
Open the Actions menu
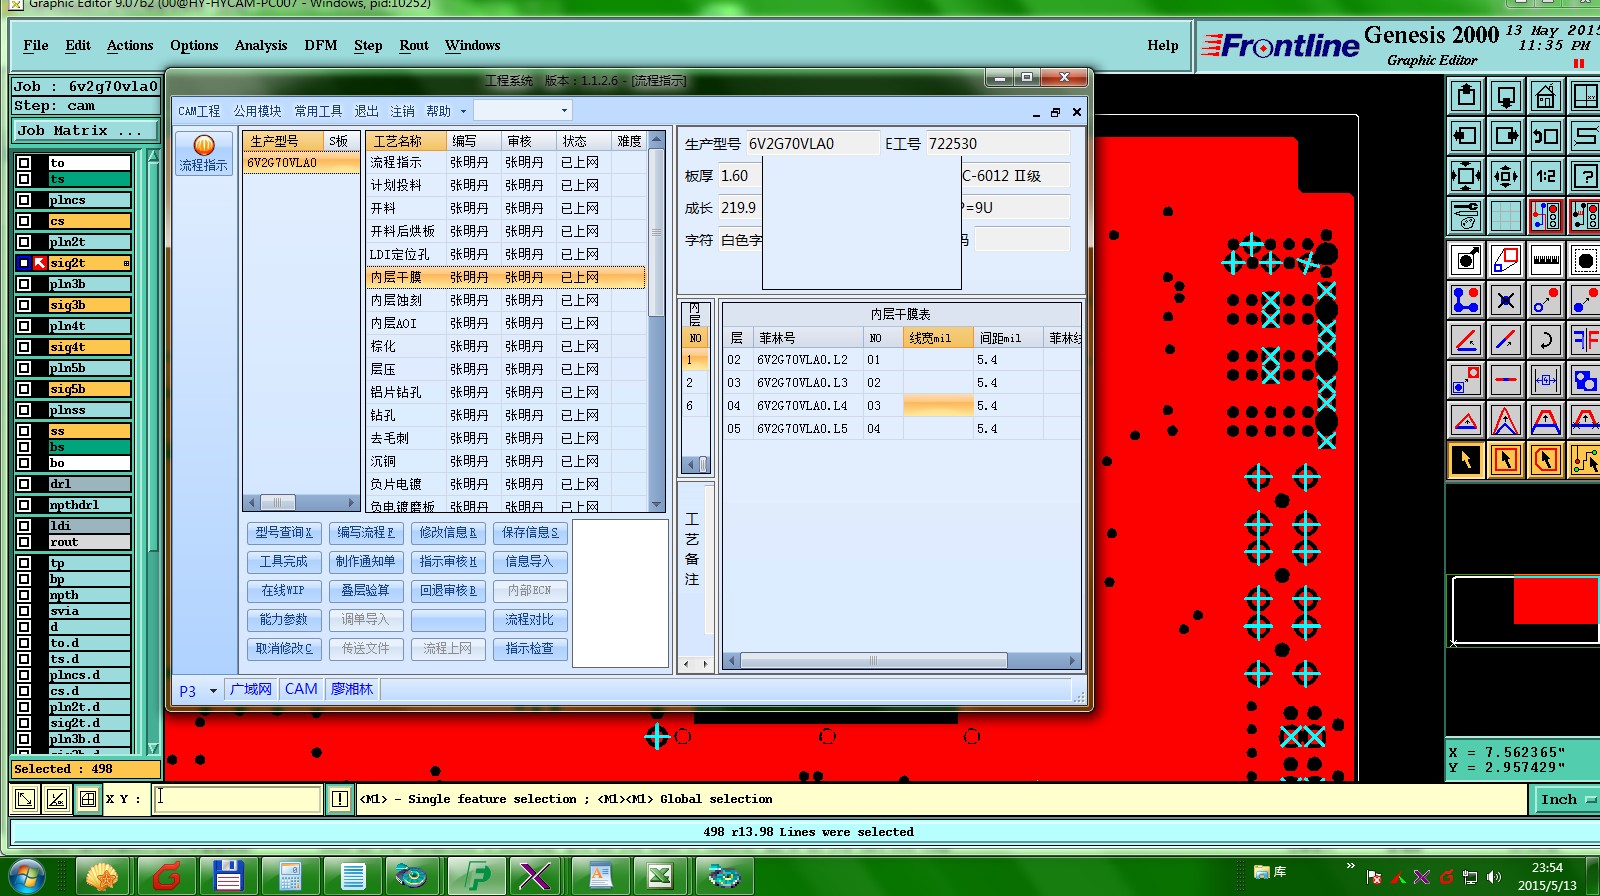130,45
